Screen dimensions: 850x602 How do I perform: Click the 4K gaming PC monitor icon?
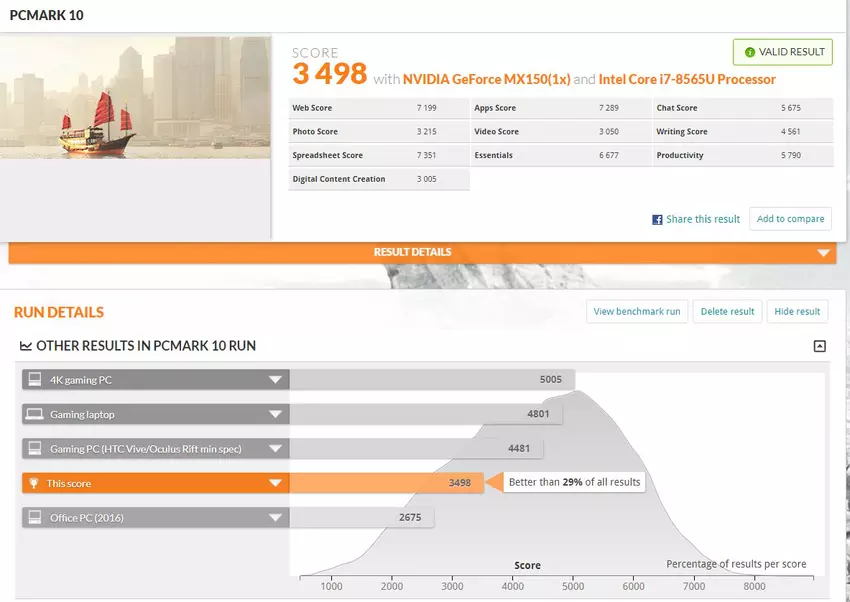[34, 380]
